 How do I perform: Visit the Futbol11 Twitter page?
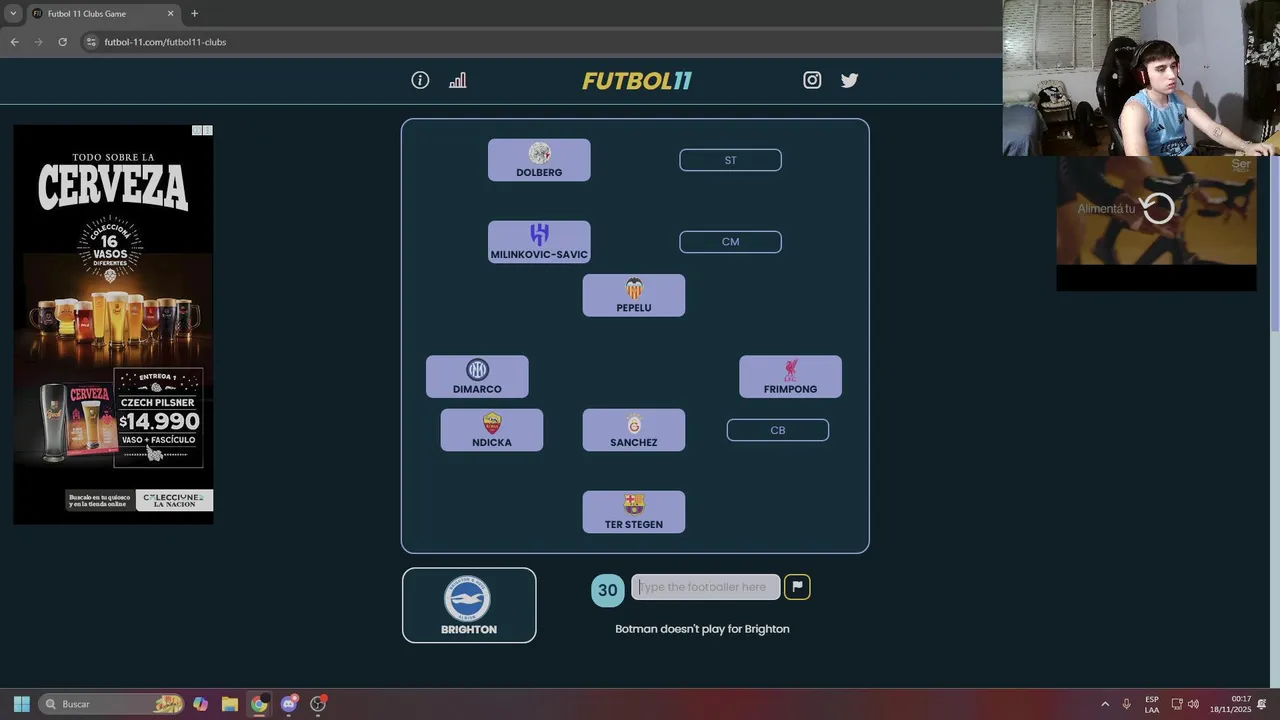[x=849, y=80]
